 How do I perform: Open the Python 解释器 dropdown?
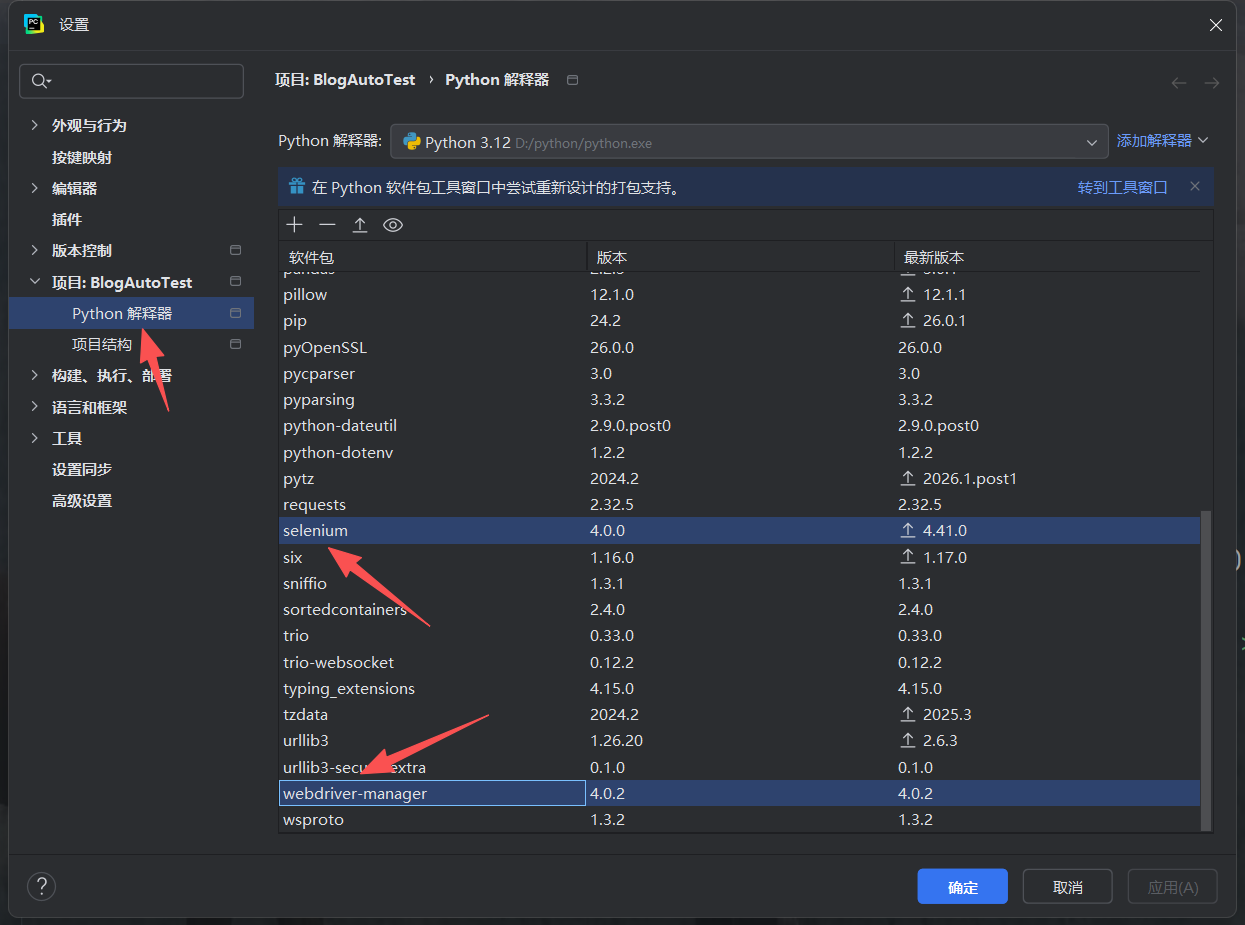[x=749, y=142]
